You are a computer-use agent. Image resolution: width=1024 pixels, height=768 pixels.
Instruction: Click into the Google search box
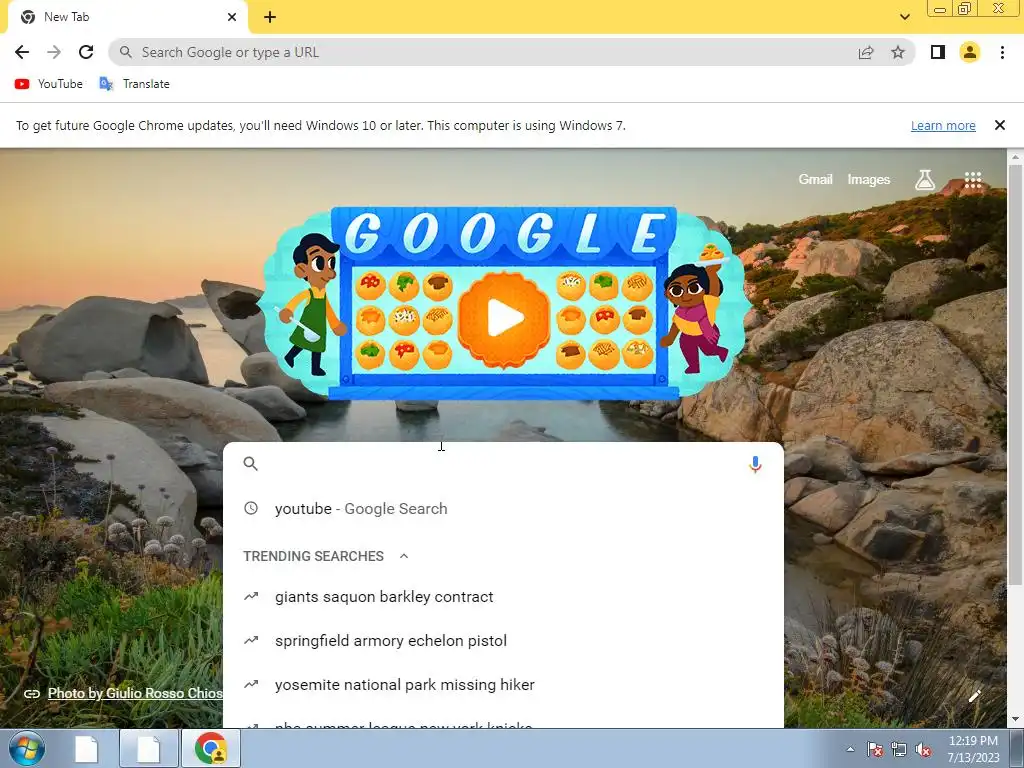click(x=503, y=464)
